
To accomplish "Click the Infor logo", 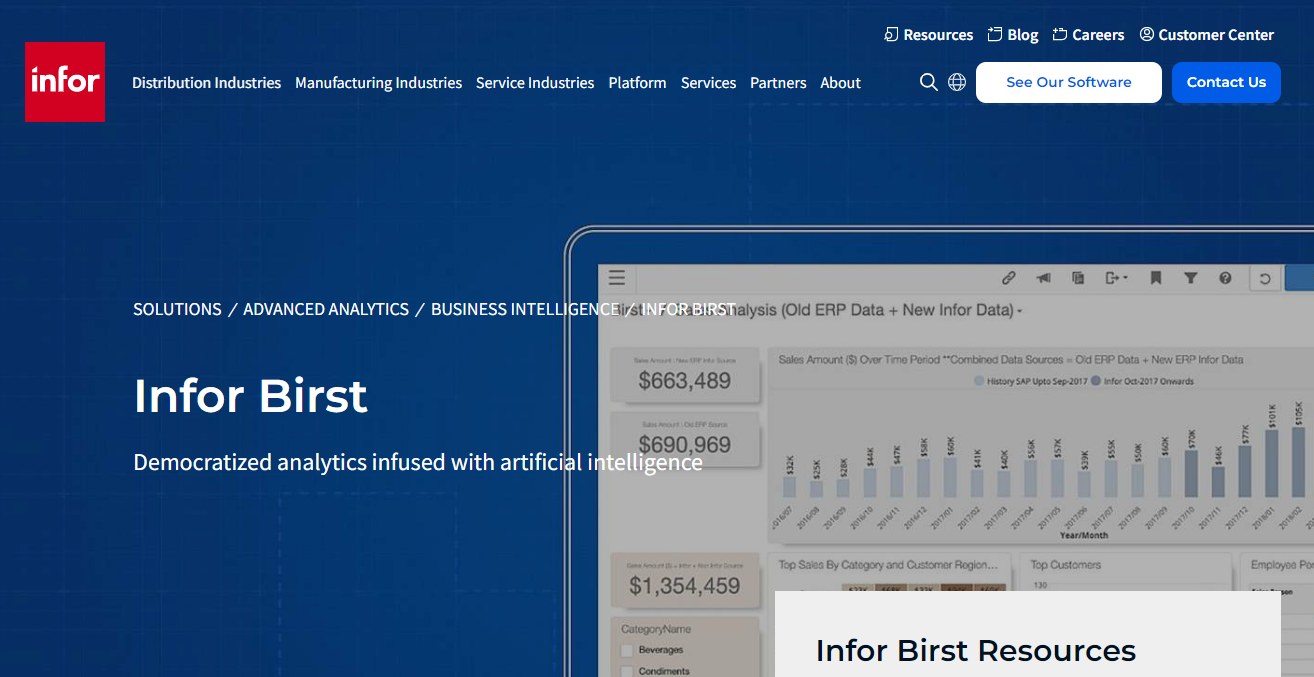I will point(65,81).
